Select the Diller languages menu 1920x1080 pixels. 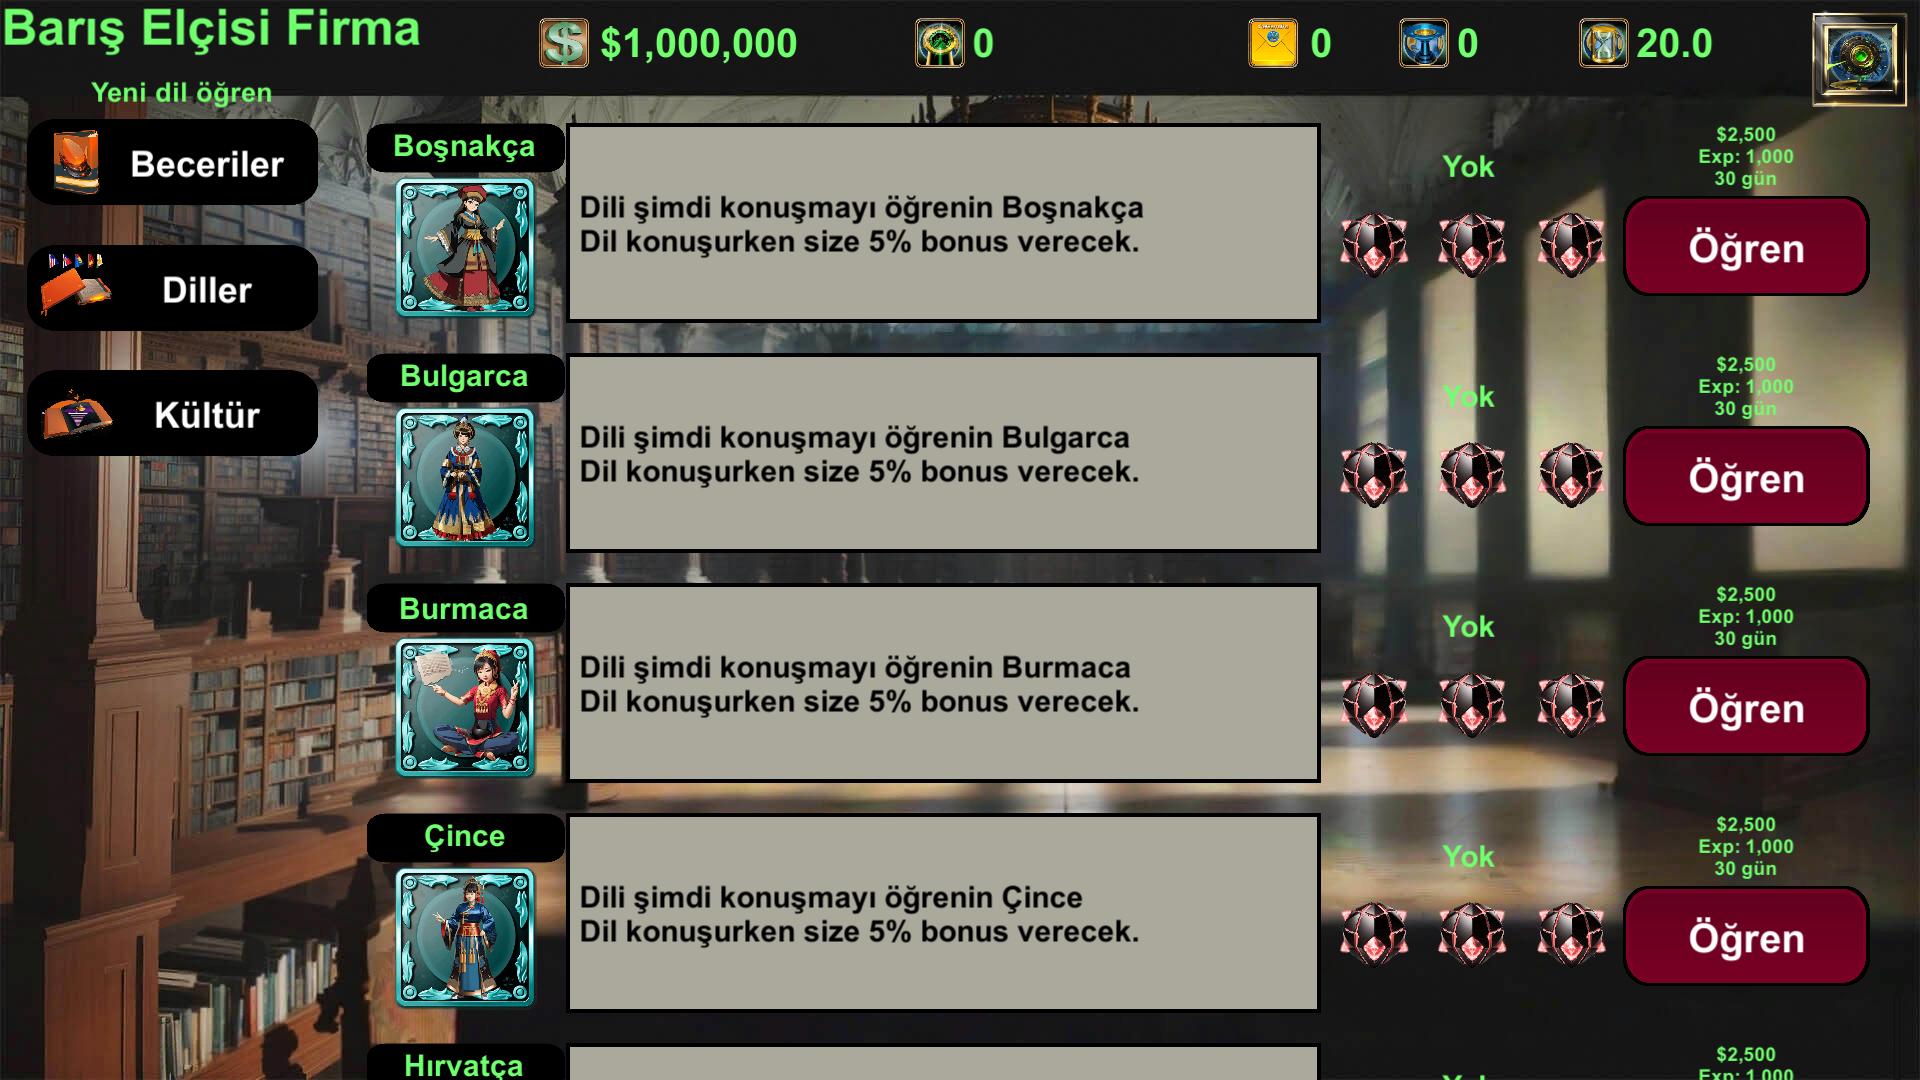click(x=172, y=289)
